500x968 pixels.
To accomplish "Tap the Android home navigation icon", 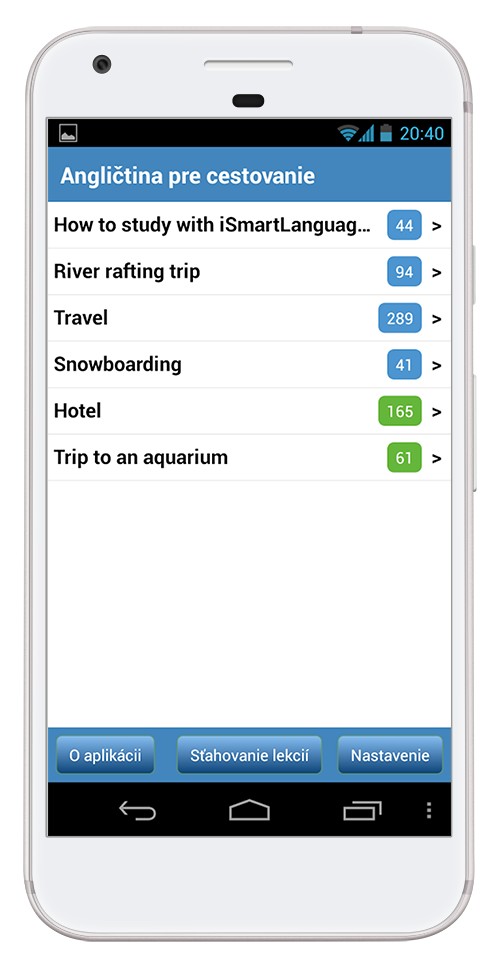I will (249, 810).
